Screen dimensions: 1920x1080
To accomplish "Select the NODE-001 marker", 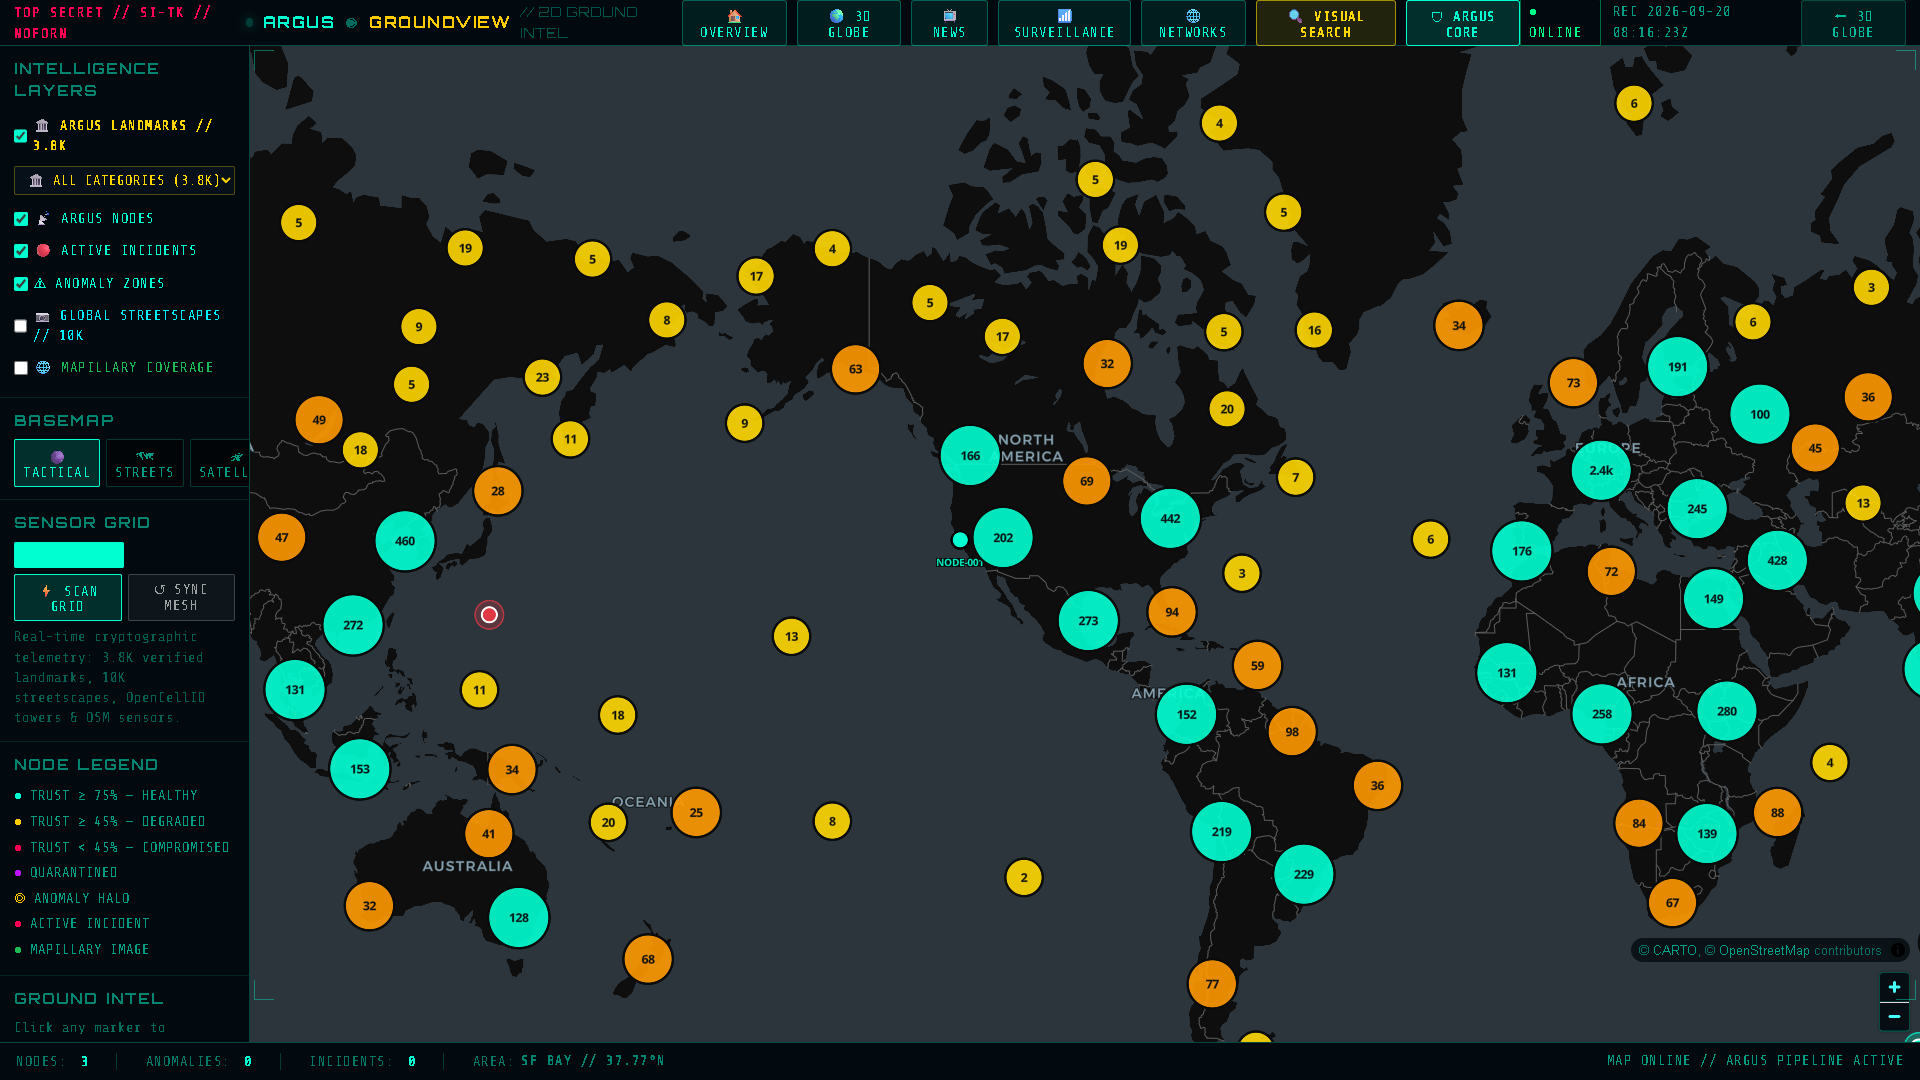I will [960, 540].
